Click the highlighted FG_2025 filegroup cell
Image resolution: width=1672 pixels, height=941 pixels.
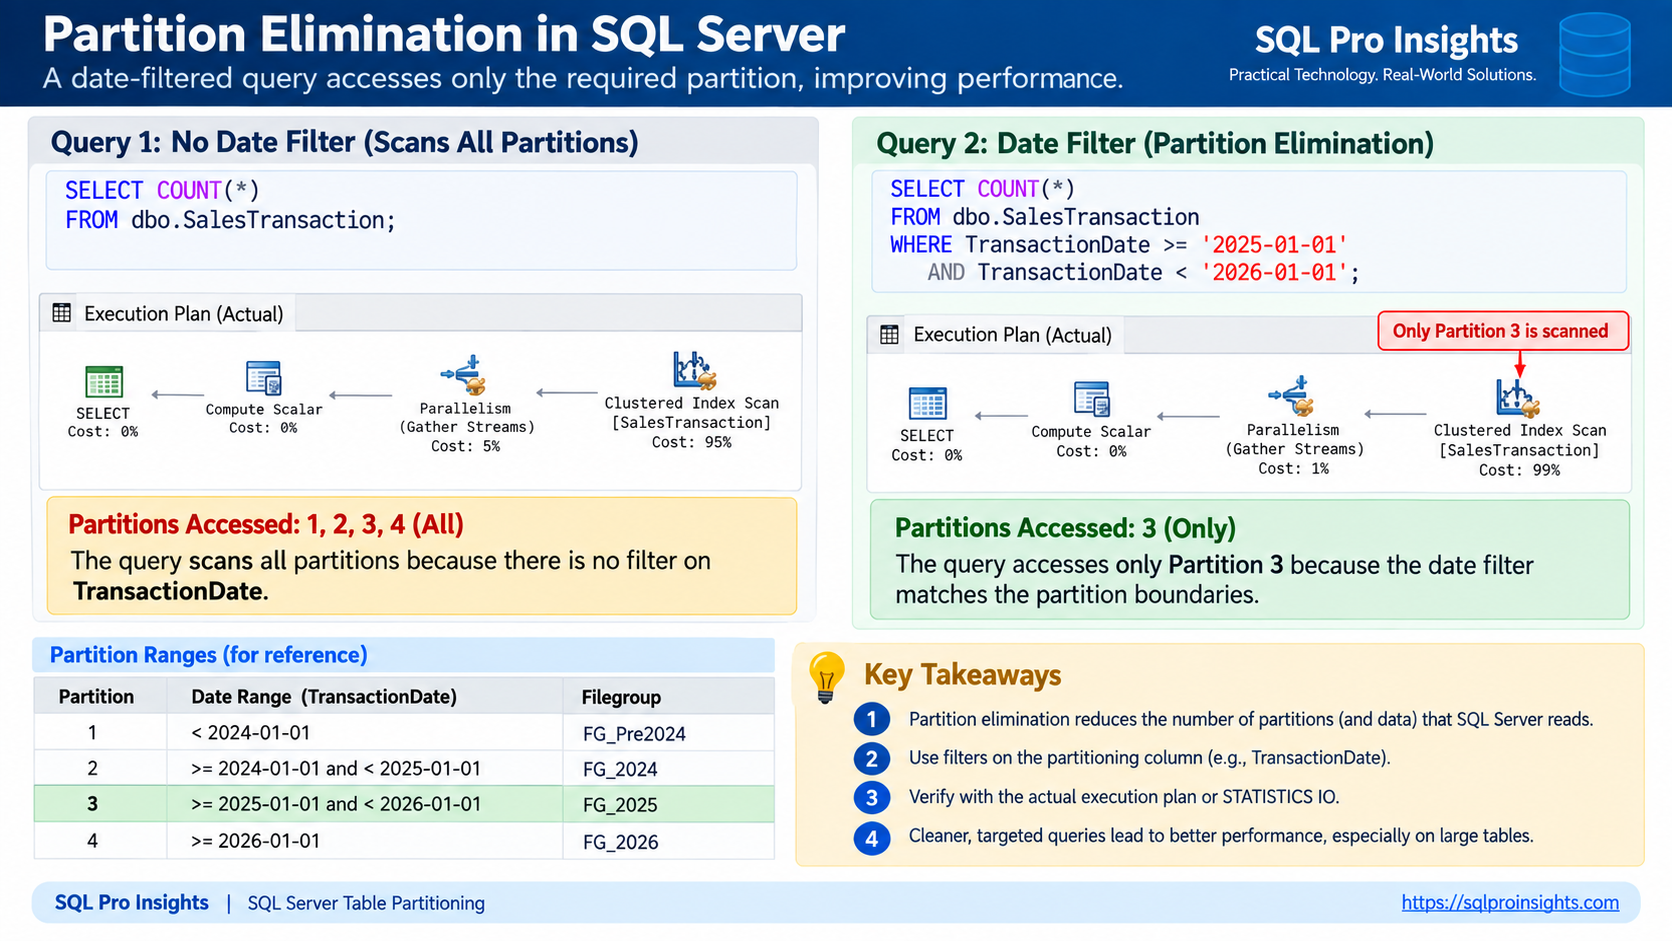point(668,805)
